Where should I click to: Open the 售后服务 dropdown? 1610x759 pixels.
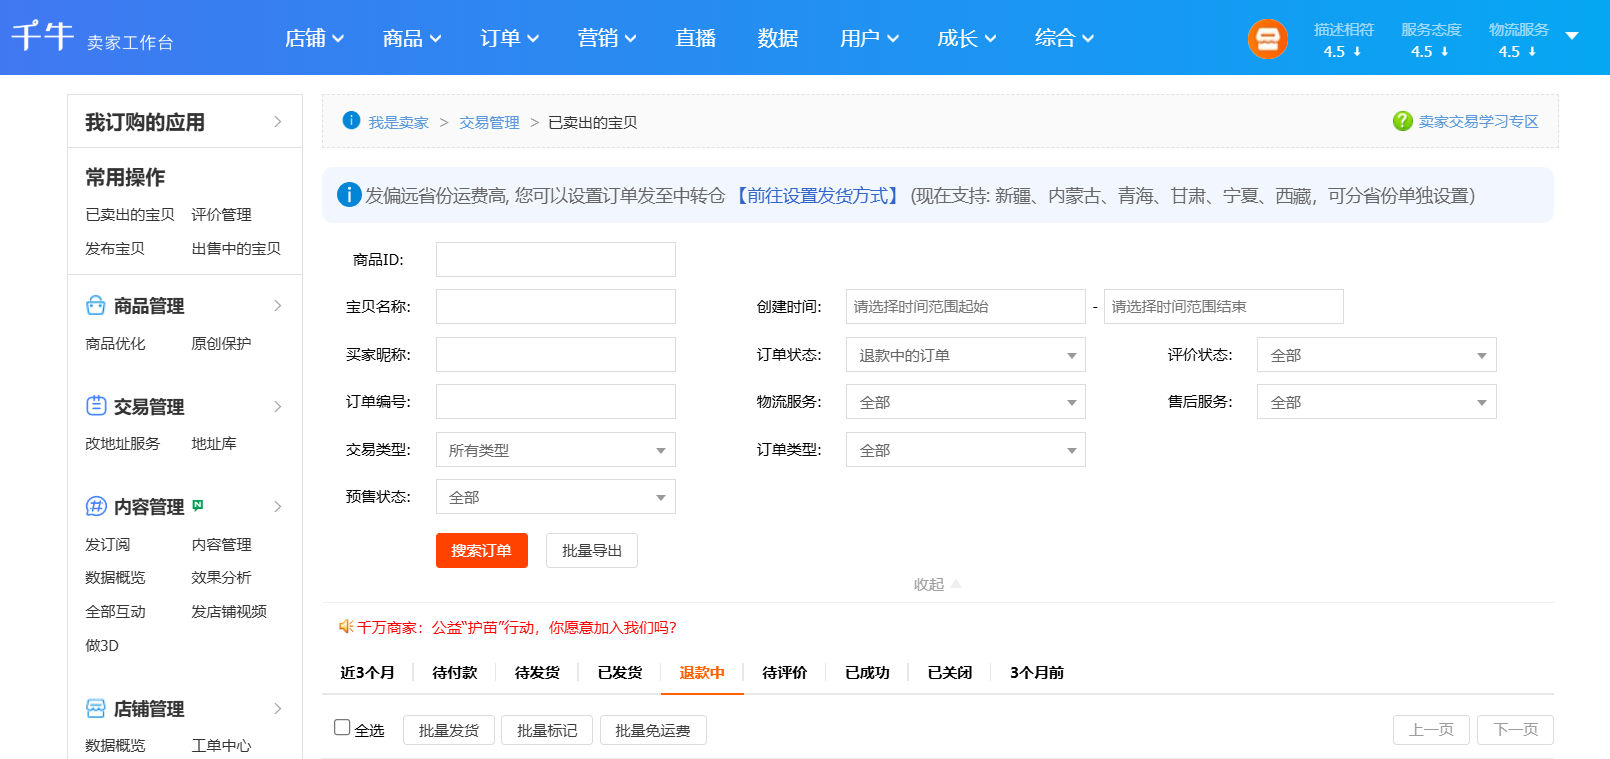[x=1376, y=402]
